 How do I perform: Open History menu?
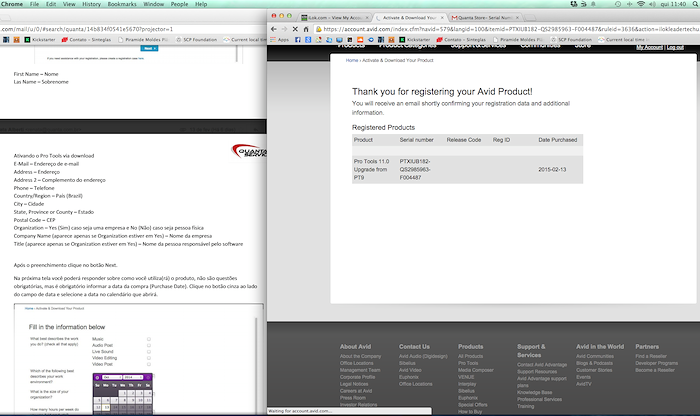tap(91, 4)
